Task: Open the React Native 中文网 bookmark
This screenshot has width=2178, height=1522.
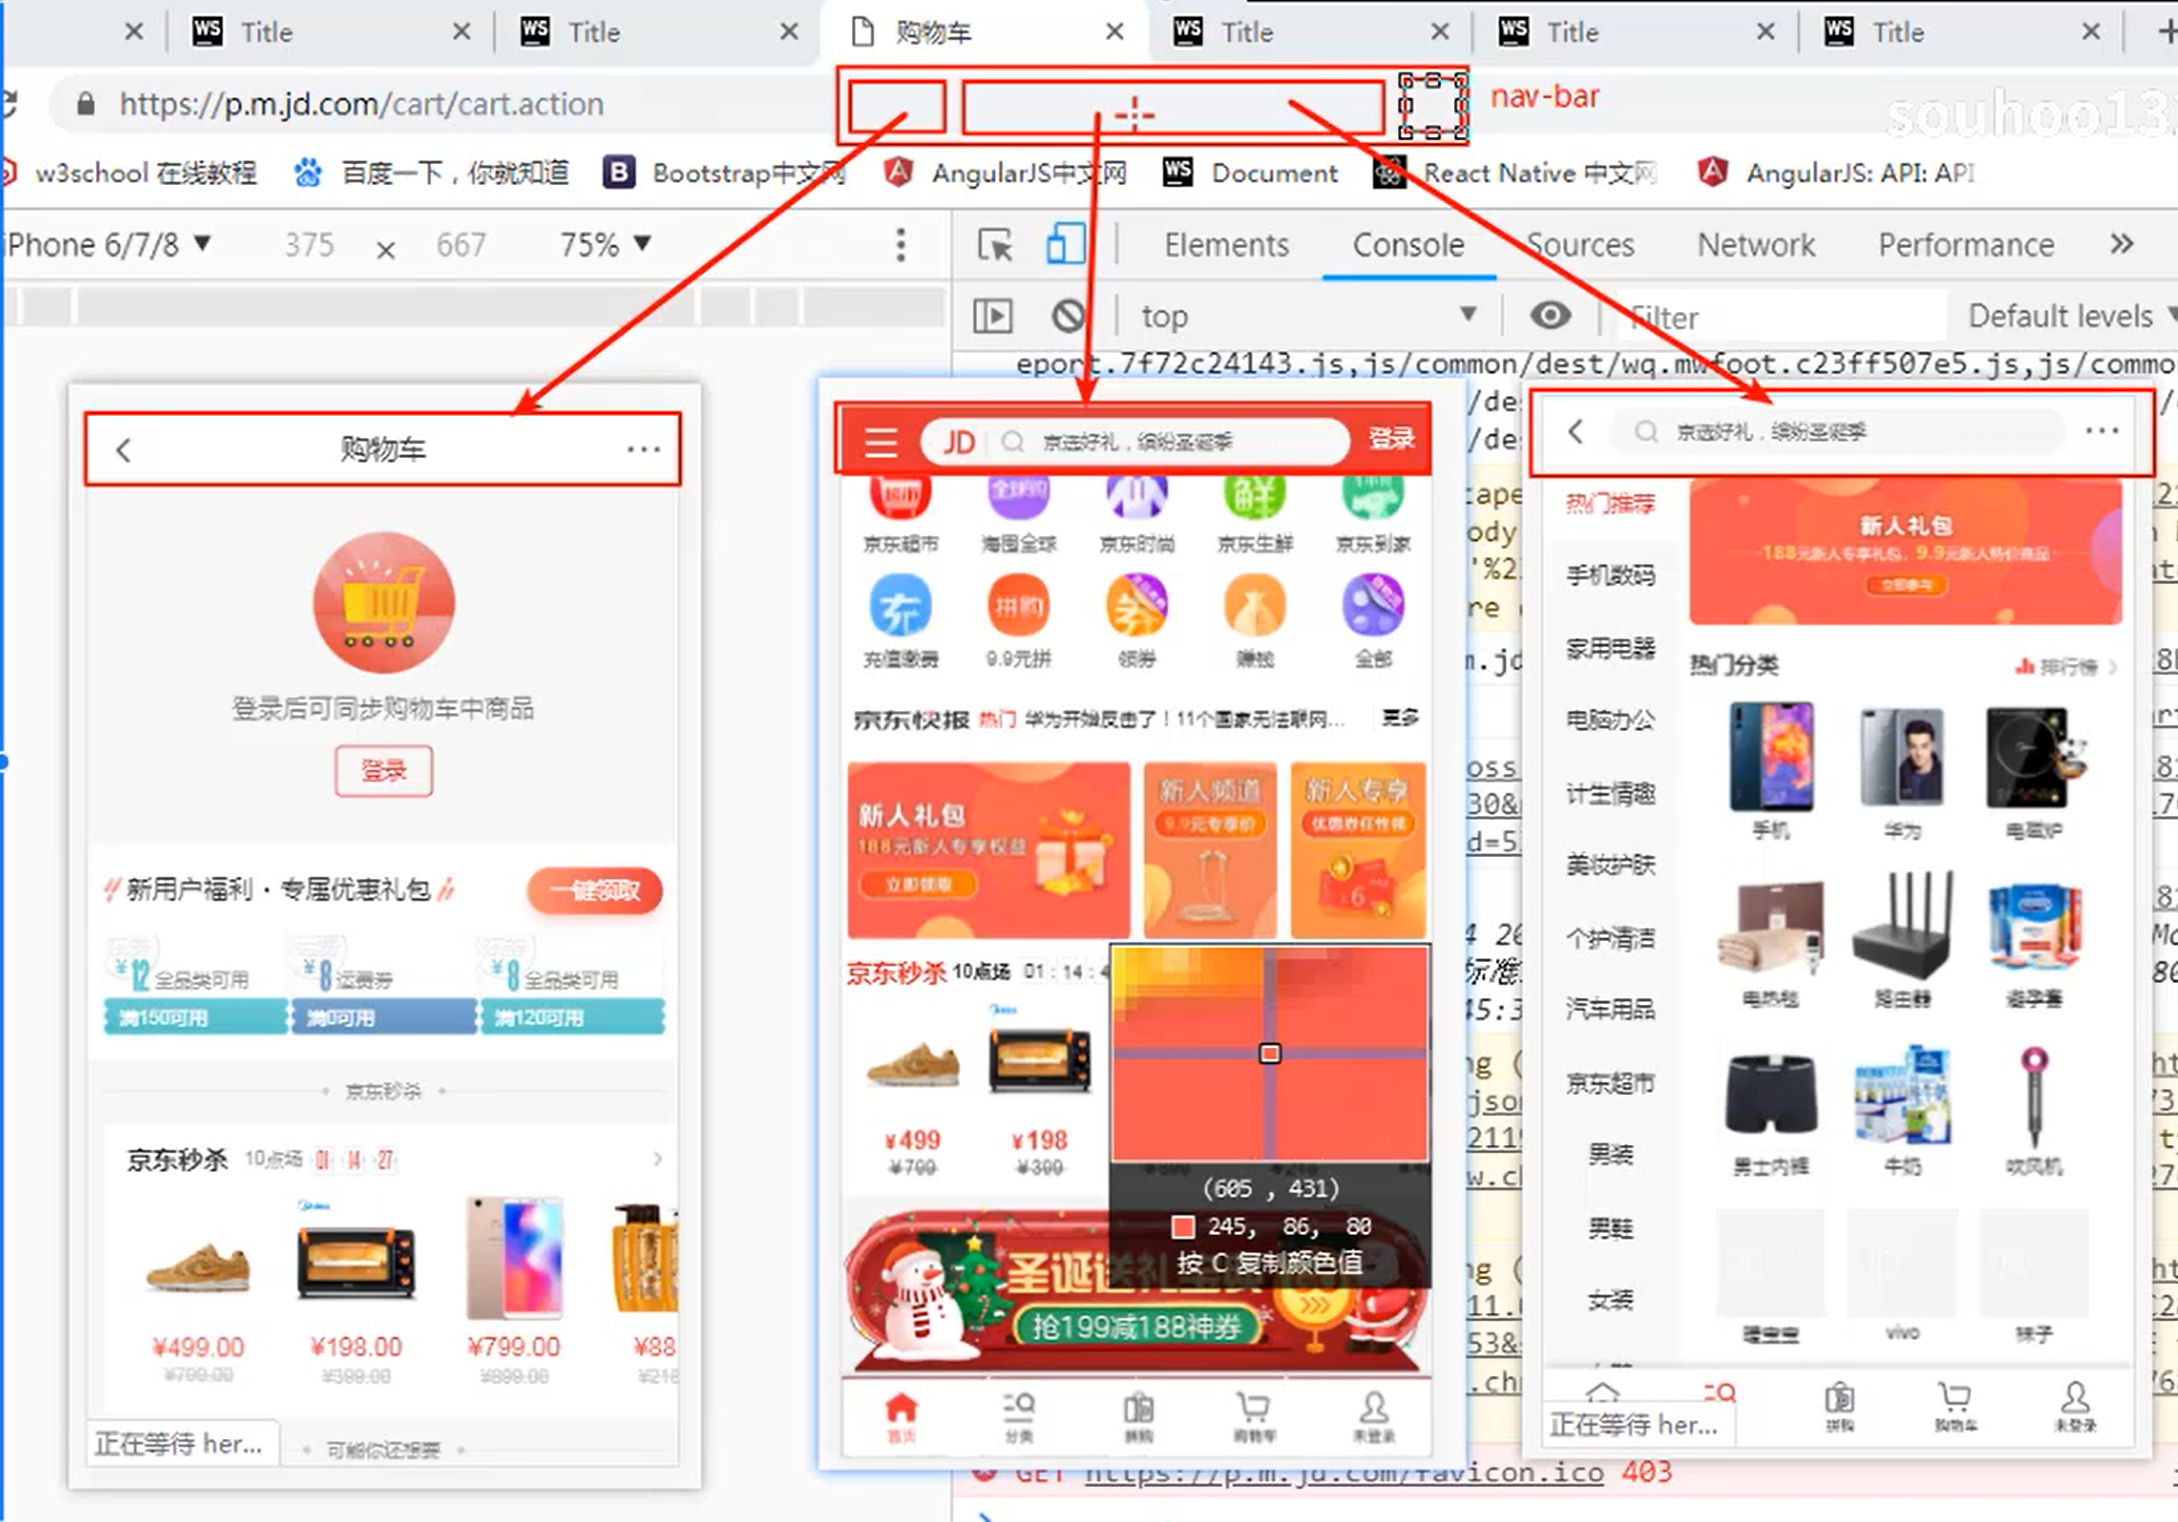Action: tap(1515, 173)
